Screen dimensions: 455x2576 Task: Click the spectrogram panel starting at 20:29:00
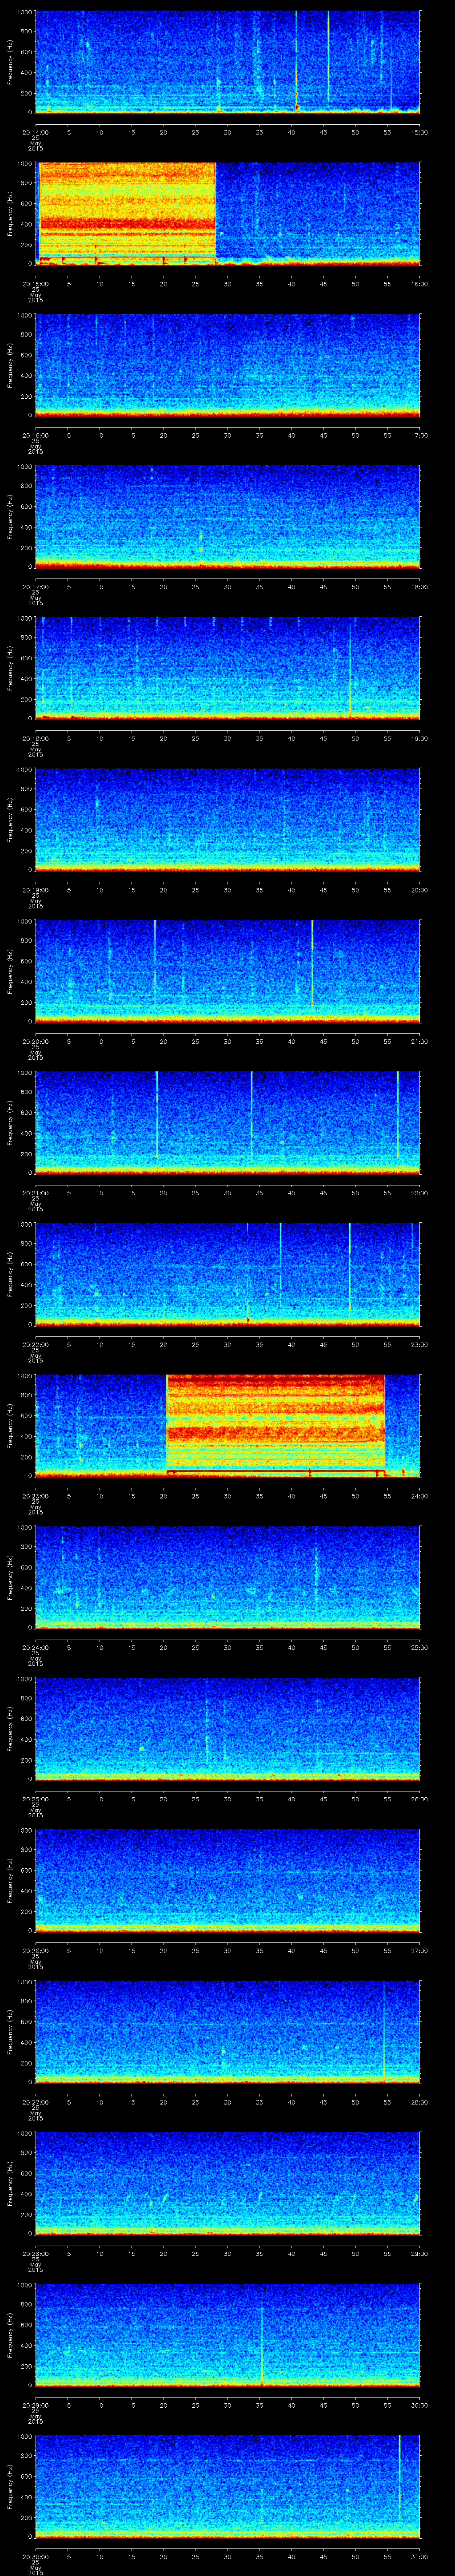[x=228, y=2334]
